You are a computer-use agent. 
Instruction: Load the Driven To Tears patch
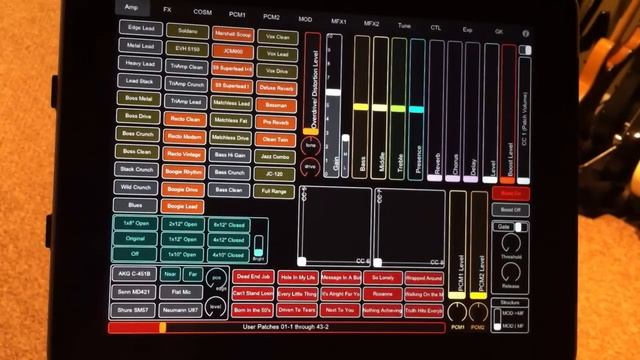(297, 310)
